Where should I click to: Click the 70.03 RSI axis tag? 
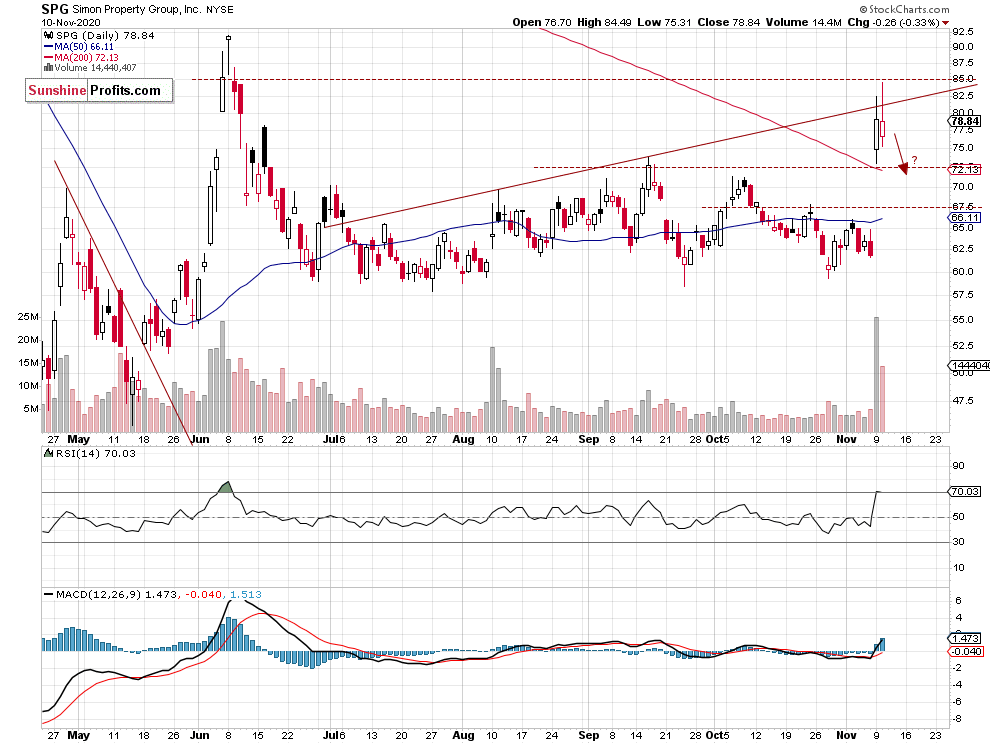click(x=965, y=491)
